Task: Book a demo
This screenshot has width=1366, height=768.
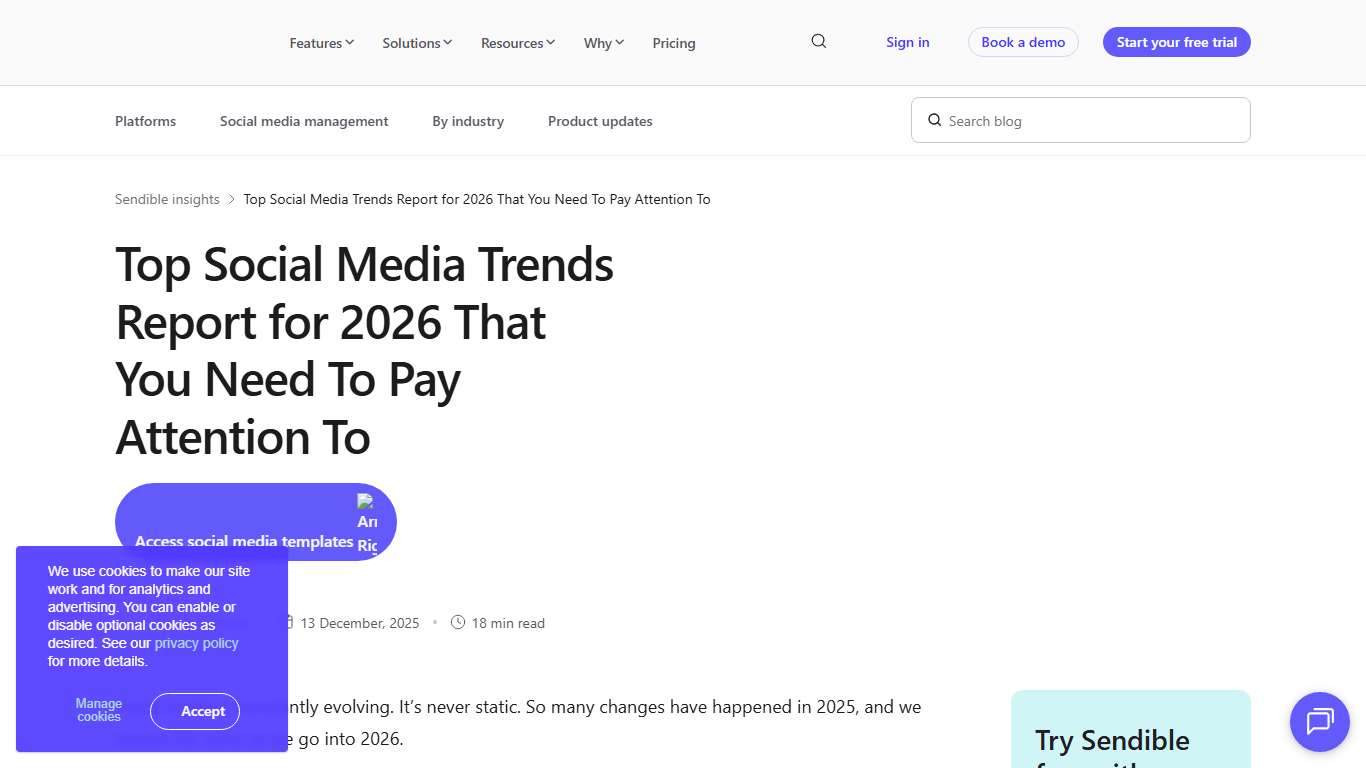Action: pos(1023,42)
